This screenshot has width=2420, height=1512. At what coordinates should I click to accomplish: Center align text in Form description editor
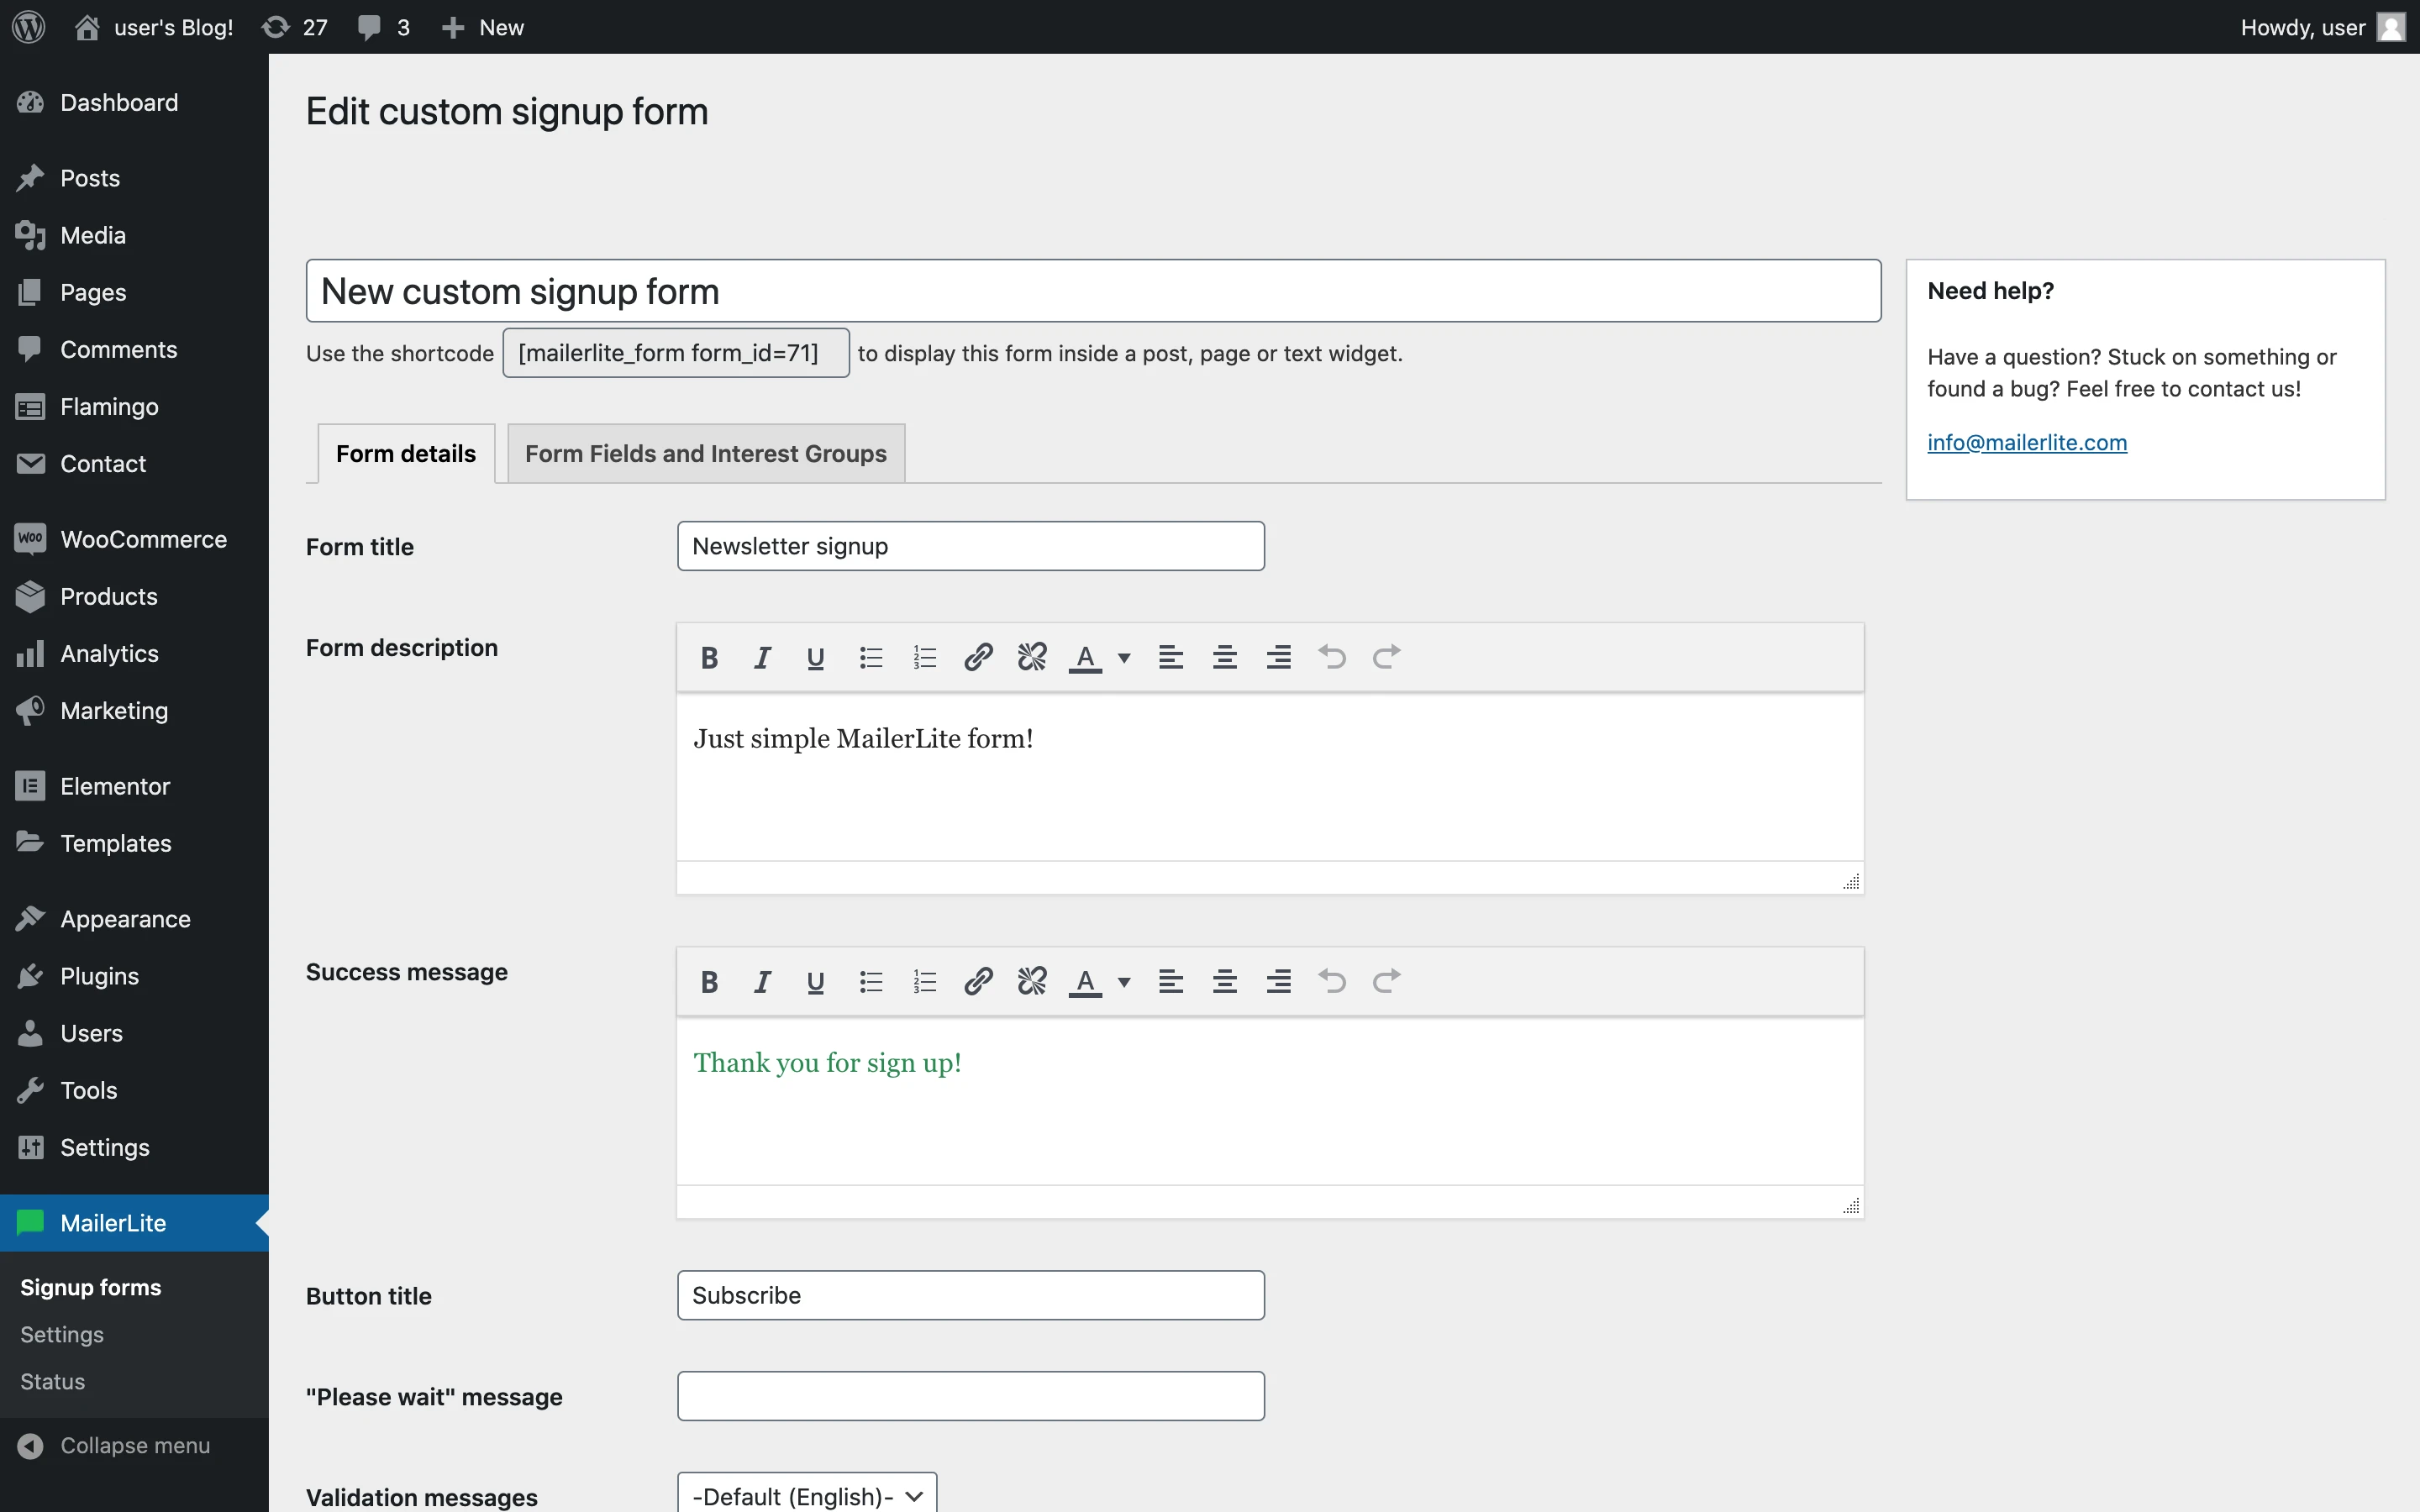coord(1224,657)
